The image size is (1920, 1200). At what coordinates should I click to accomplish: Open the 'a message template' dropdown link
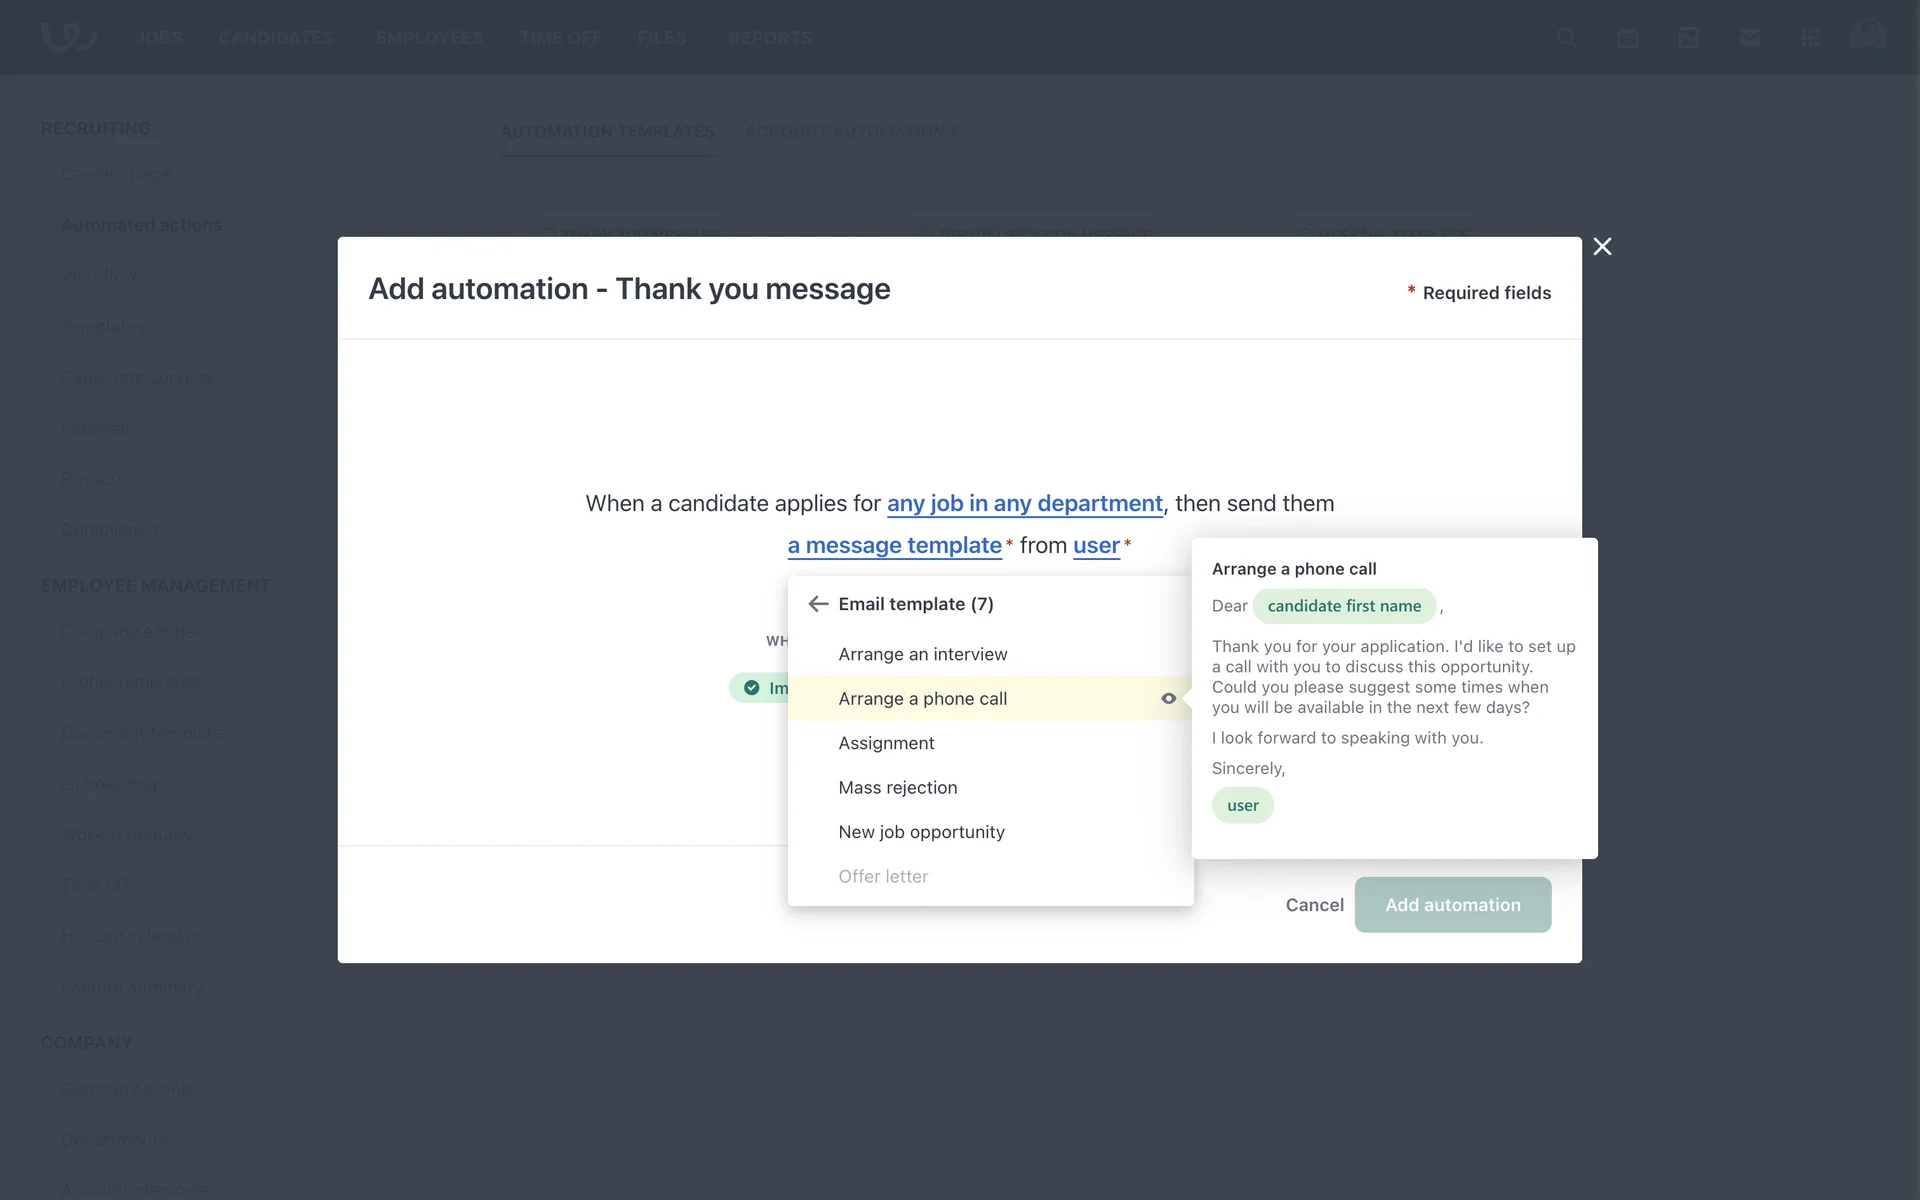coord(894,546)
